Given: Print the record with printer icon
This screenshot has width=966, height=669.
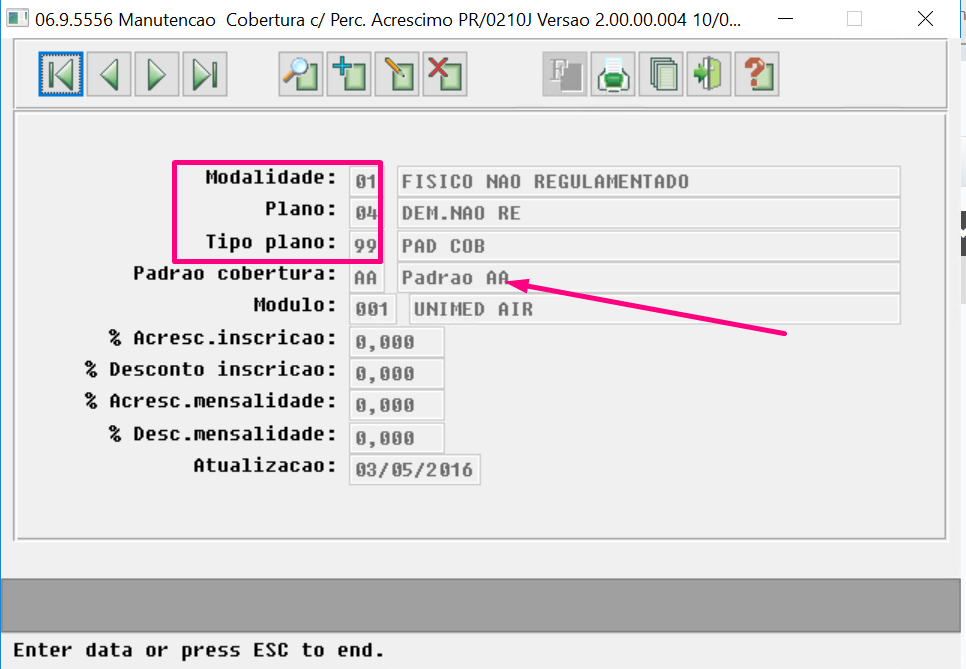Looking at the screenshot, I should coord(613,75).
